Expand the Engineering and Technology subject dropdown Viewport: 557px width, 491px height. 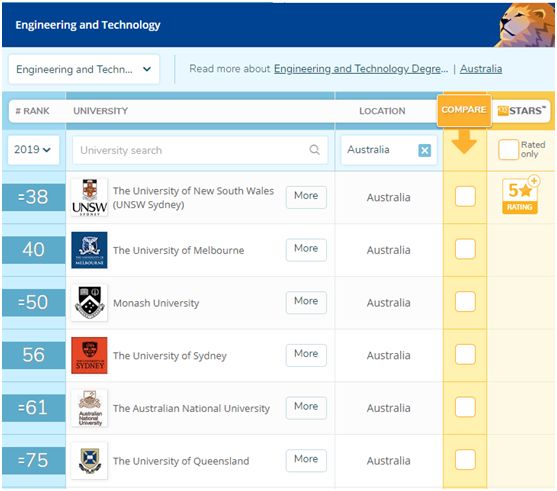pyautogui.click(x=84, y=69)
